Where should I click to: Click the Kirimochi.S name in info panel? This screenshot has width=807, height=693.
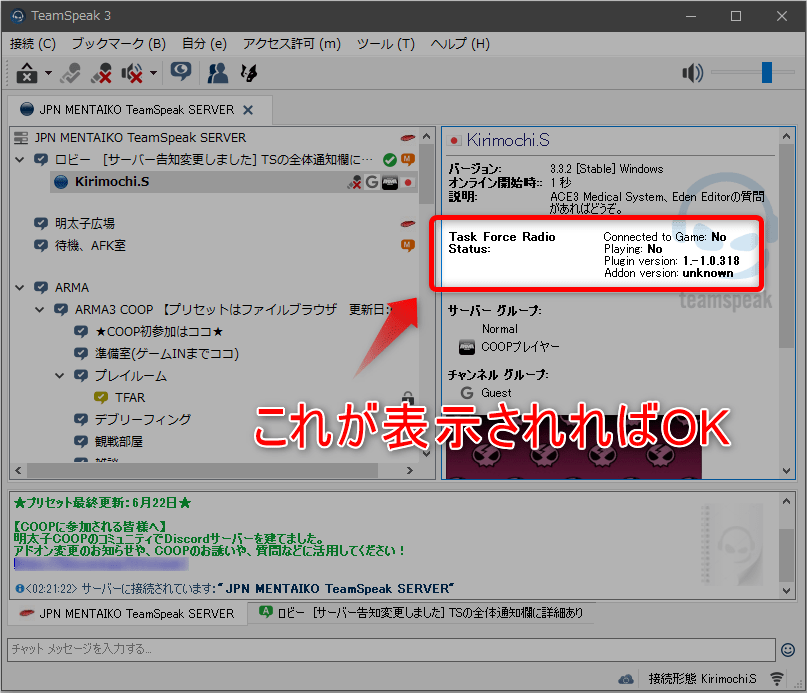point(508,140)
